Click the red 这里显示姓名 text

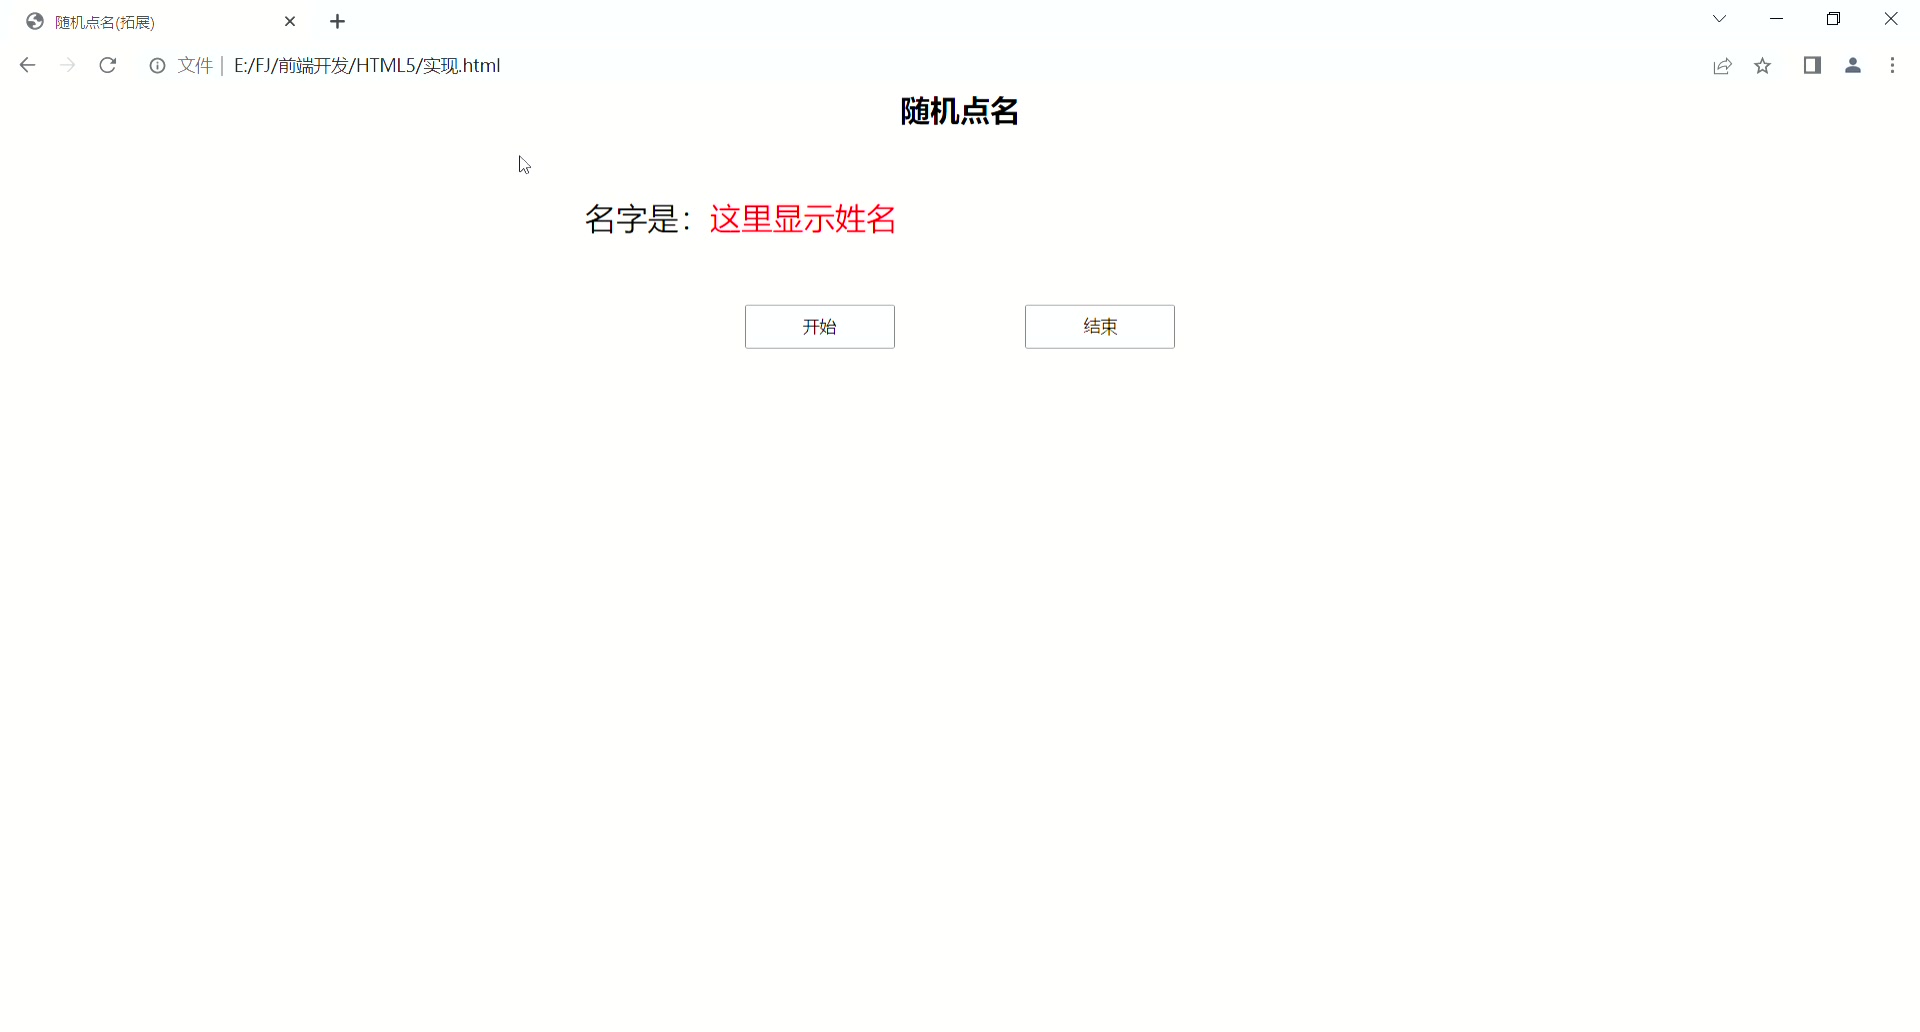[x=802, y=219]
